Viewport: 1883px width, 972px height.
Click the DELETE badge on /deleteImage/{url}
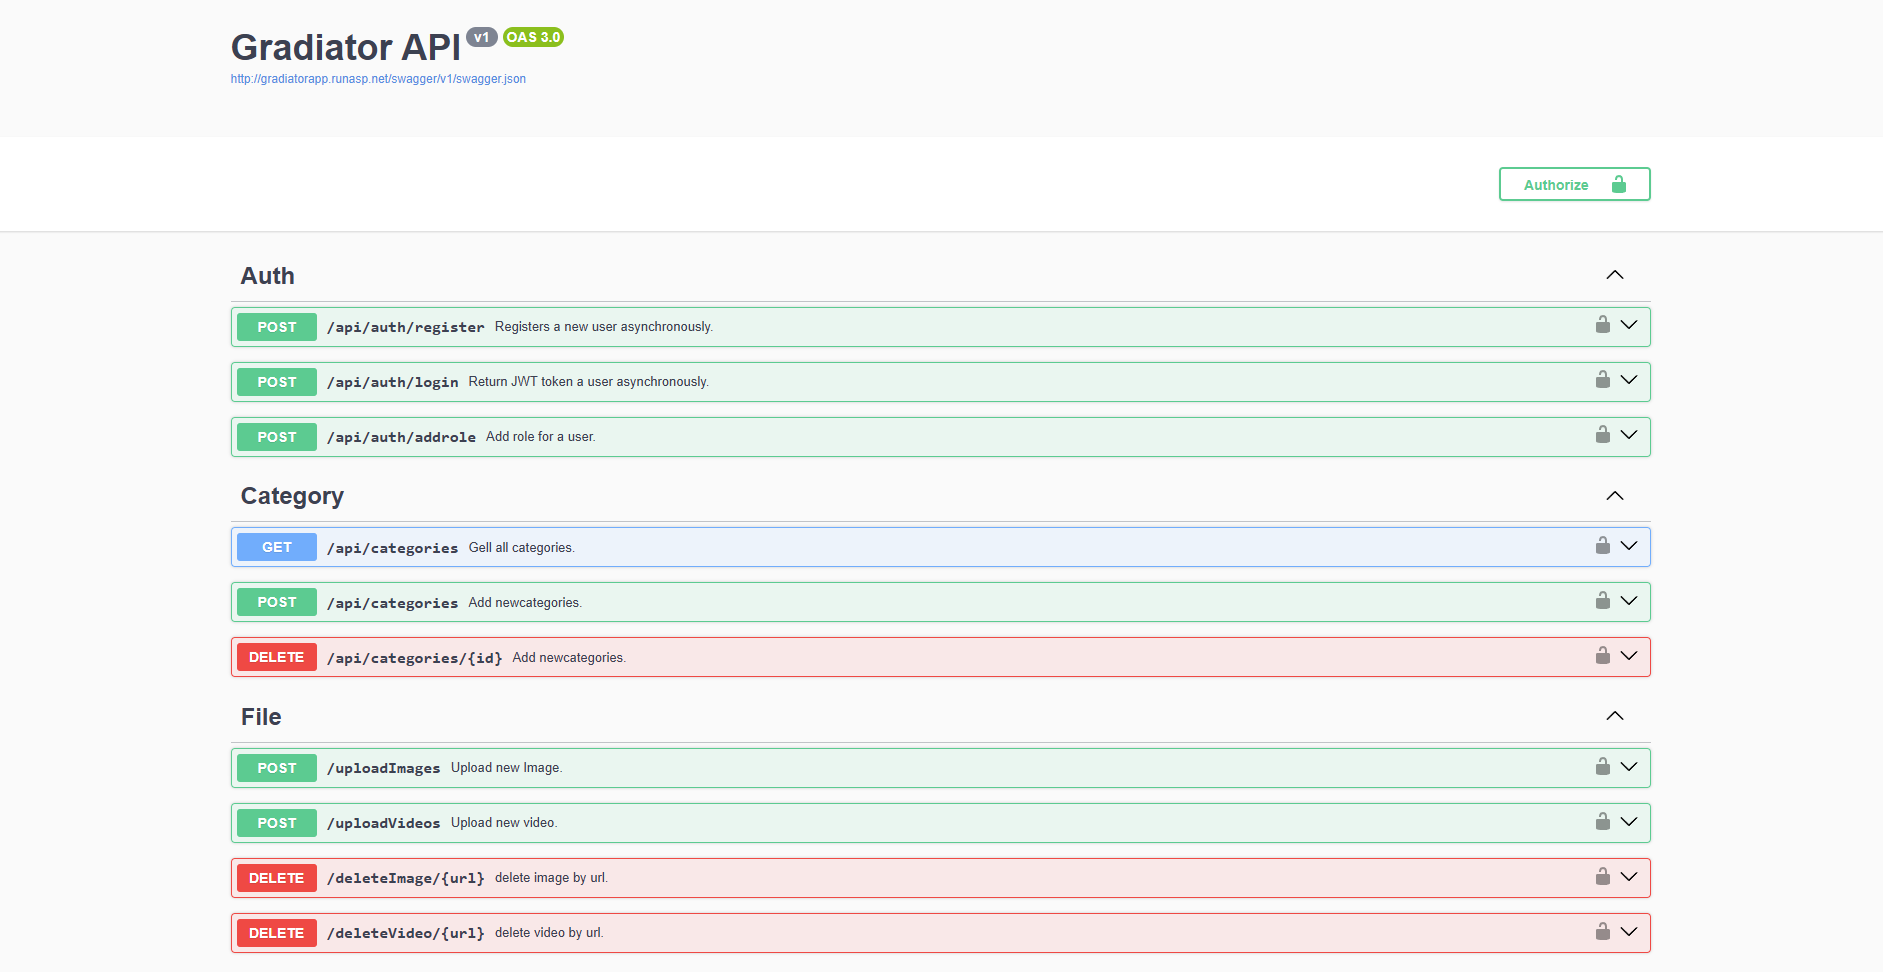click(x=276, y=877)
